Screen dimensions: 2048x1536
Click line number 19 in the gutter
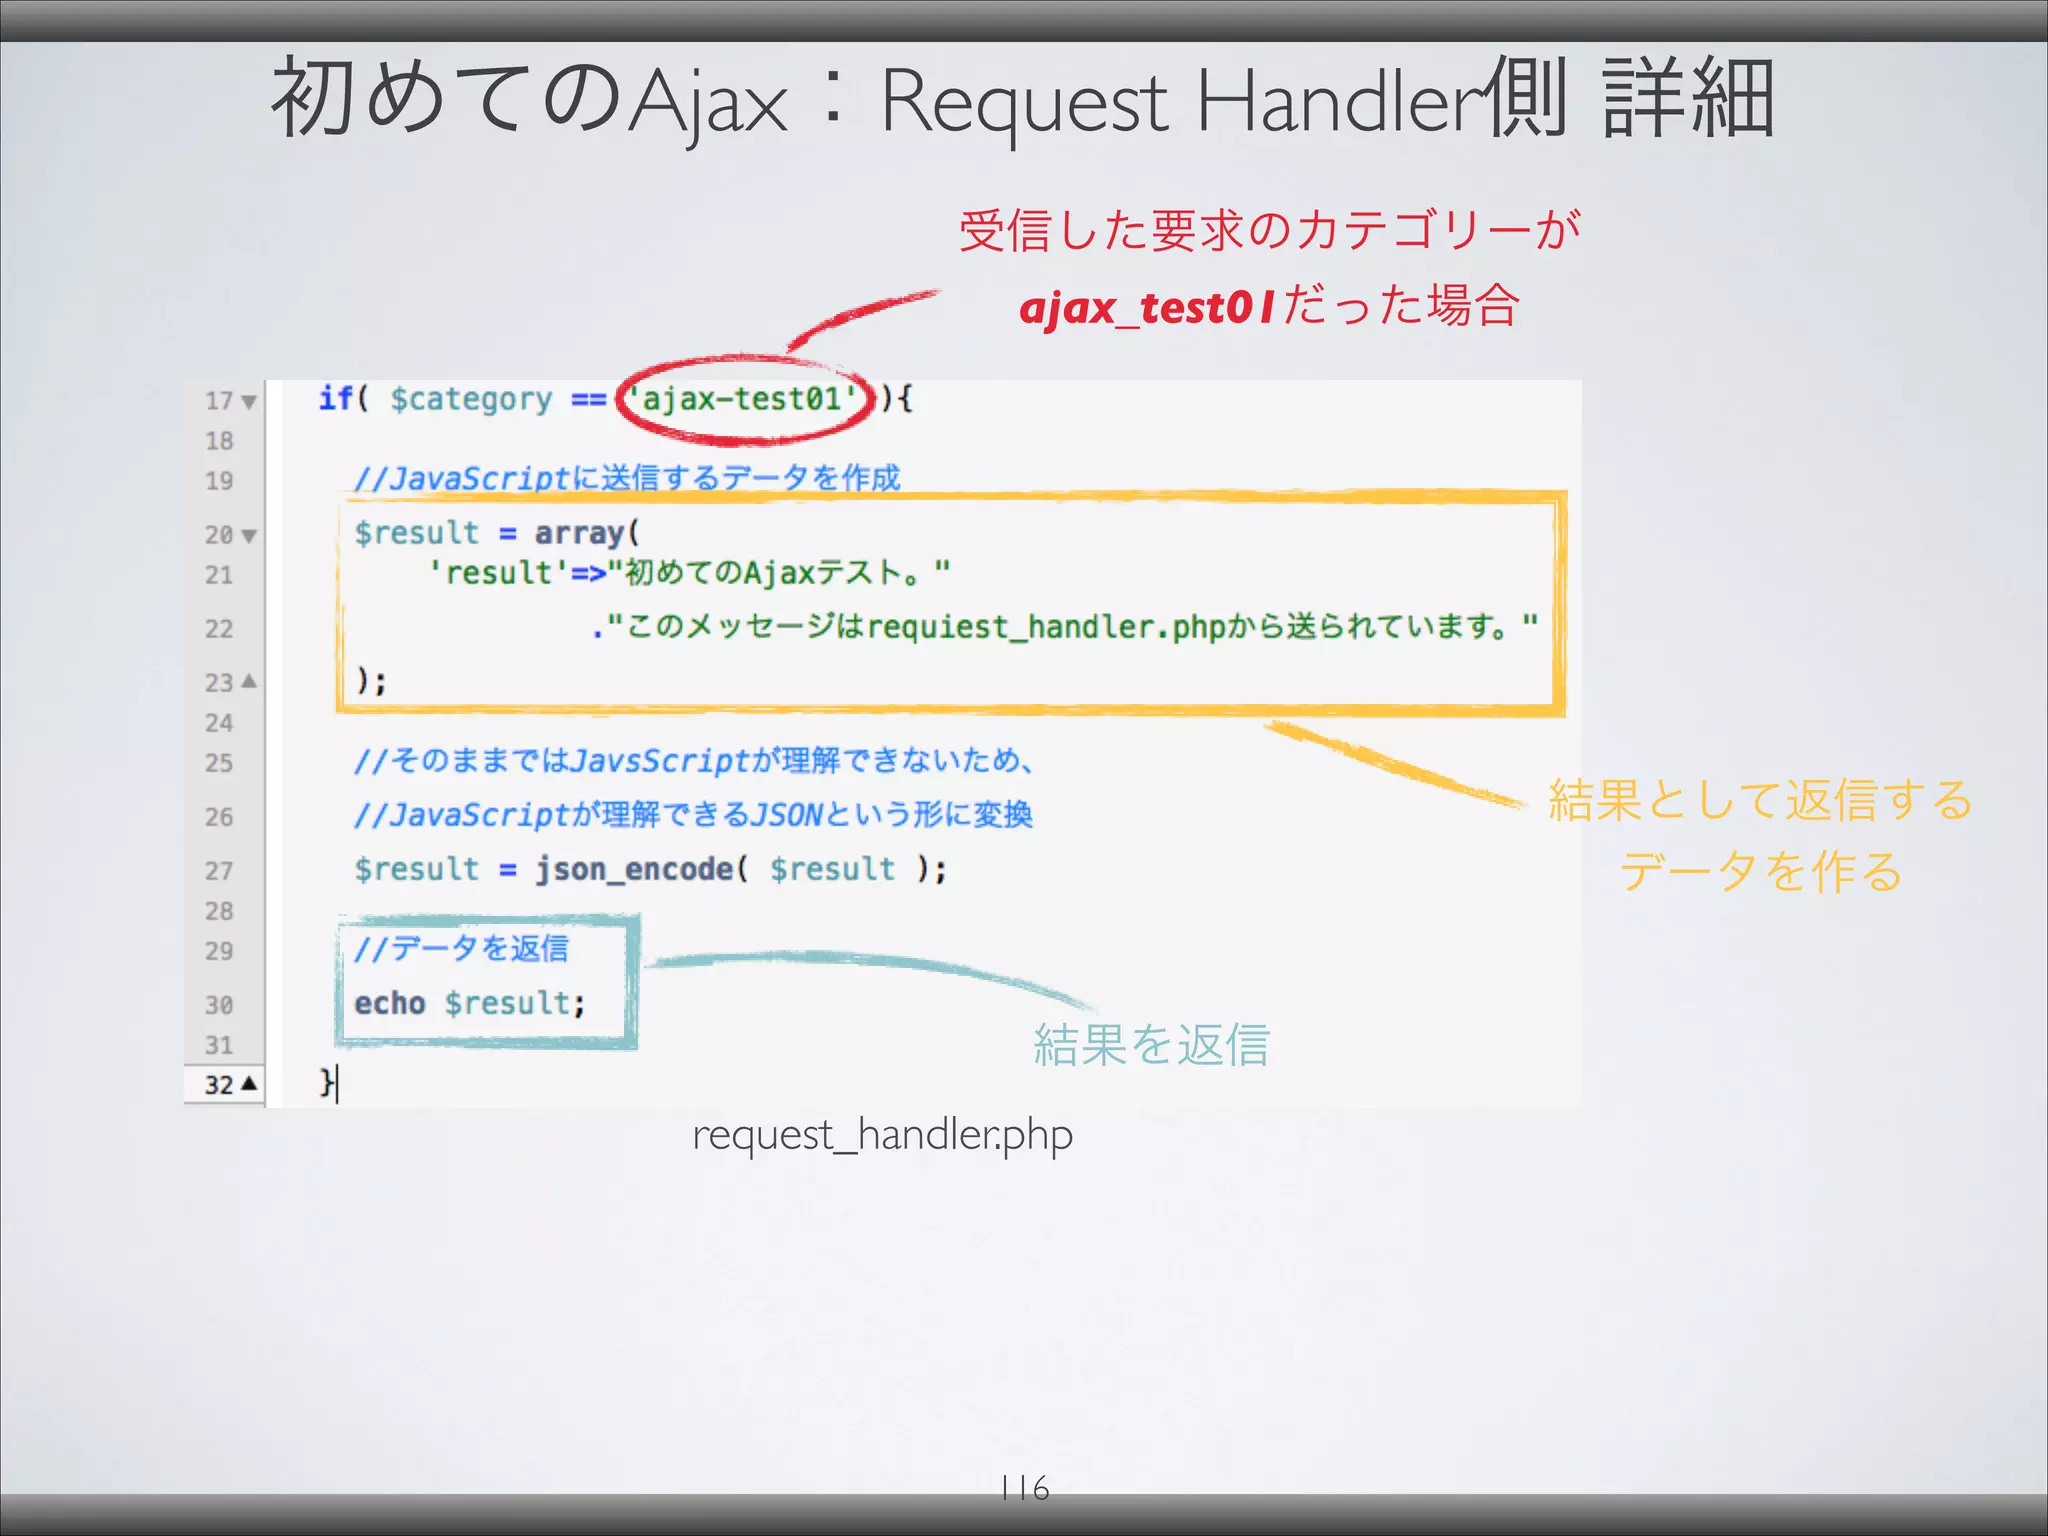(x=219, y=481)
